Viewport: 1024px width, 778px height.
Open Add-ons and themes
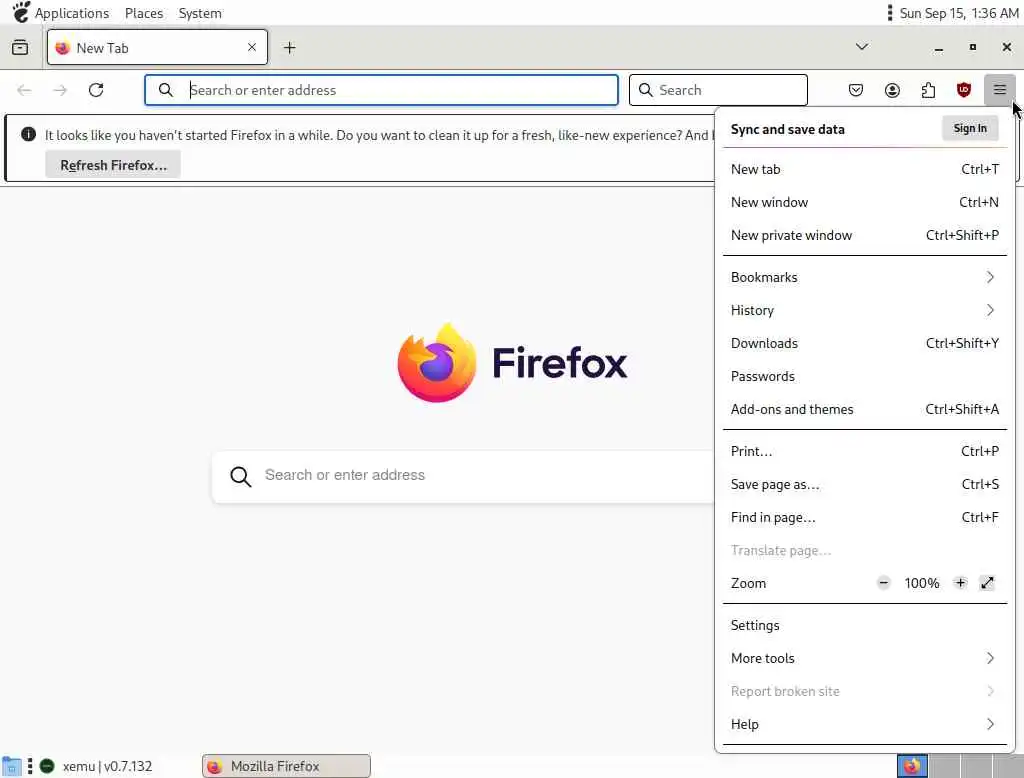pos(865,409)
